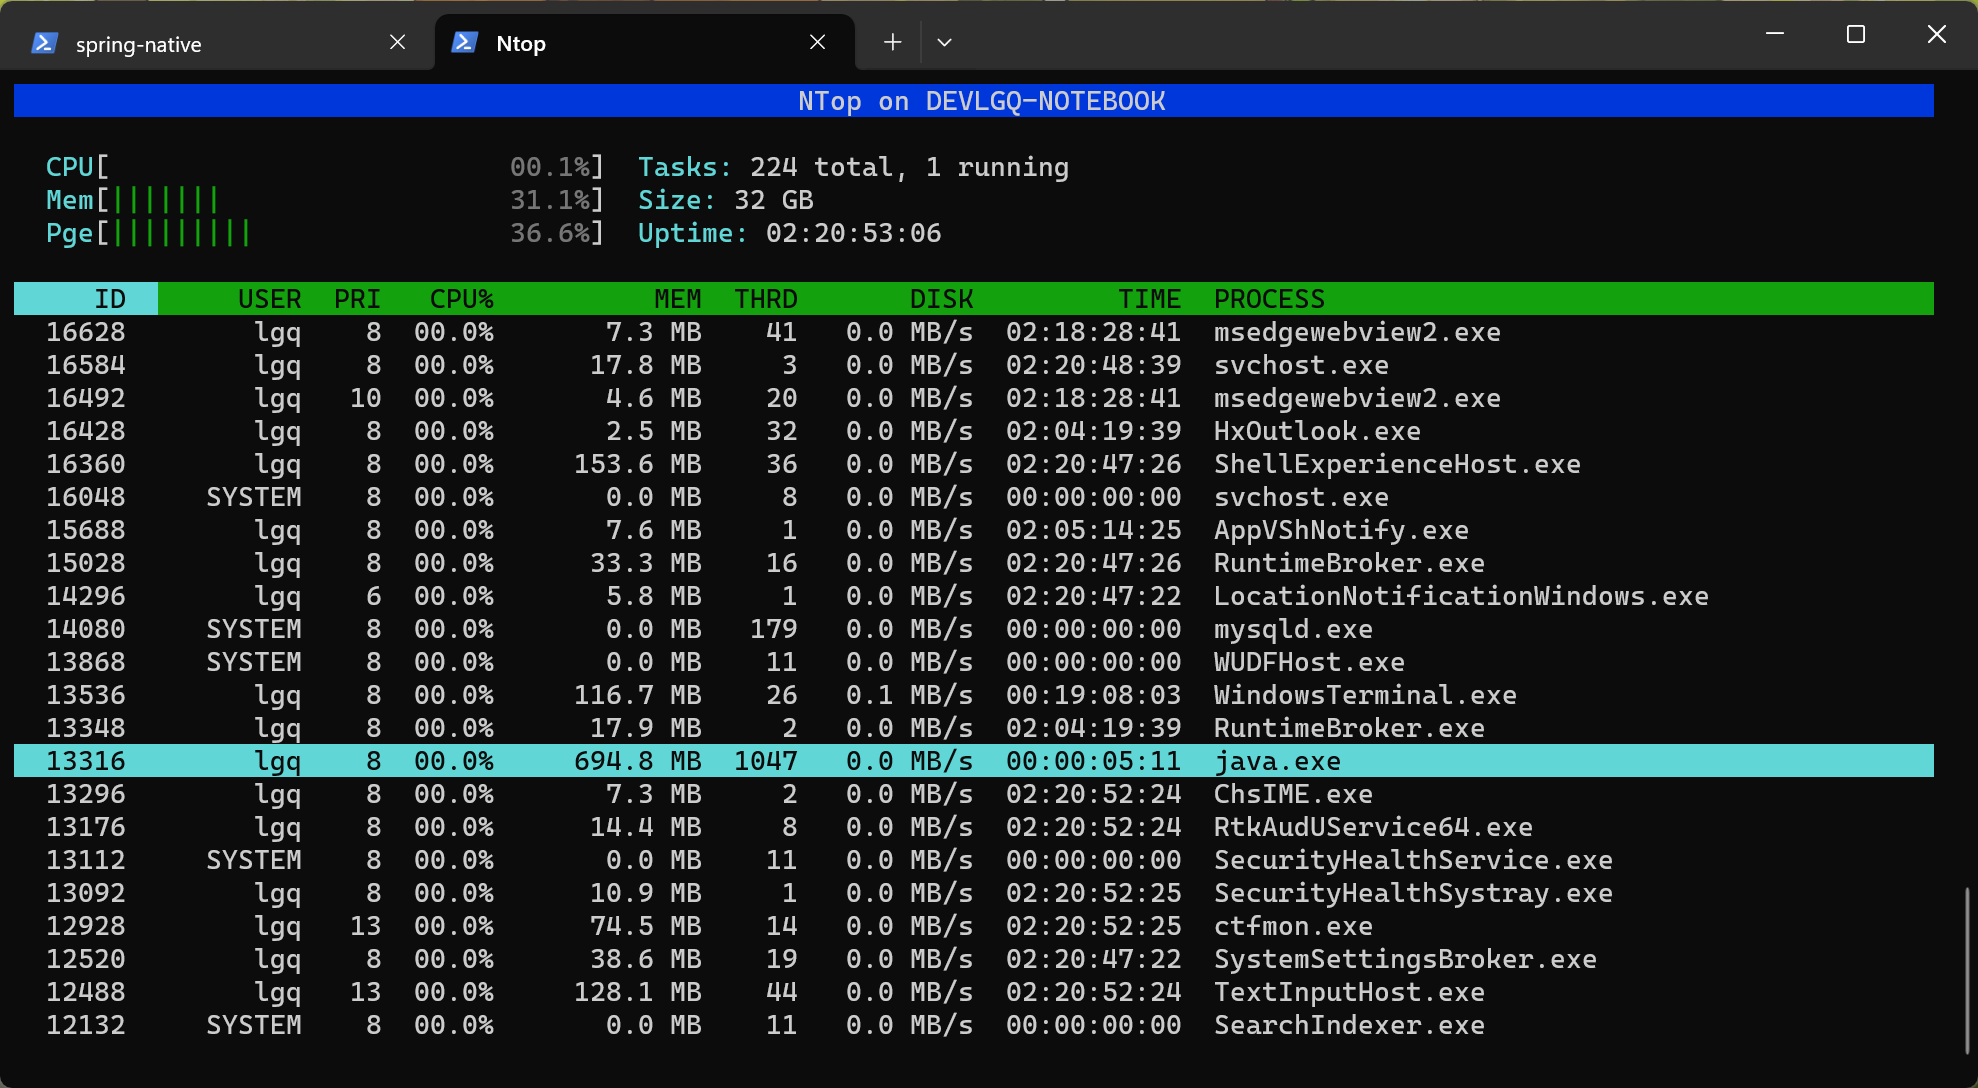Click the Uptime 02:20:53:06 value
Screen dimensions: 1978x1088
coord(853,233)
